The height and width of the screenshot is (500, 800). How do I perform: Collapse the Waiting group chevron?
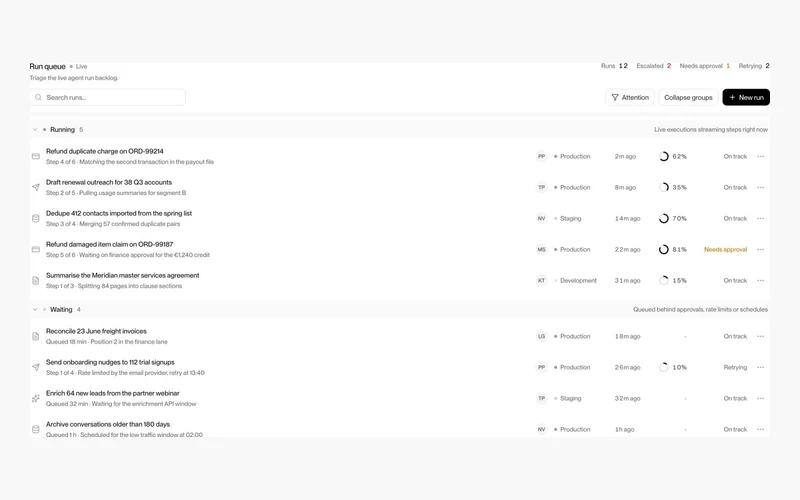coord(35,310)
